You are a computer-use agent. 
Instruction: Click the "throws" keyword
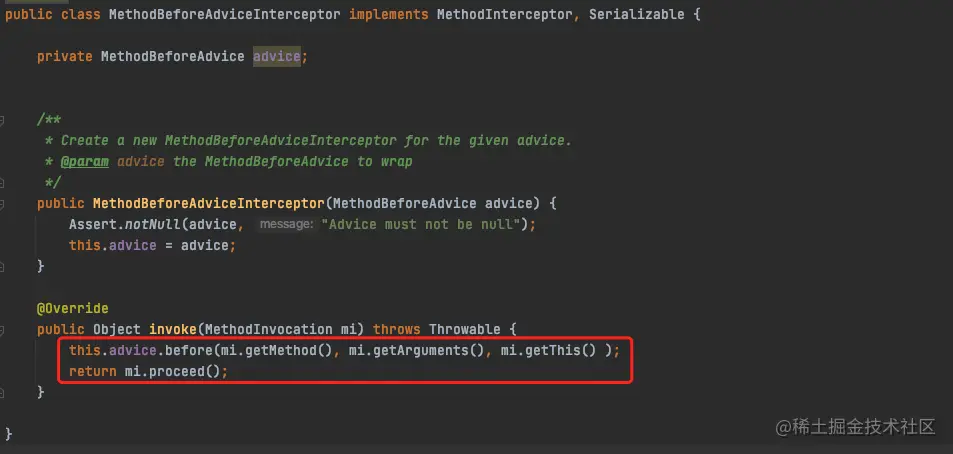coord(396,329)
